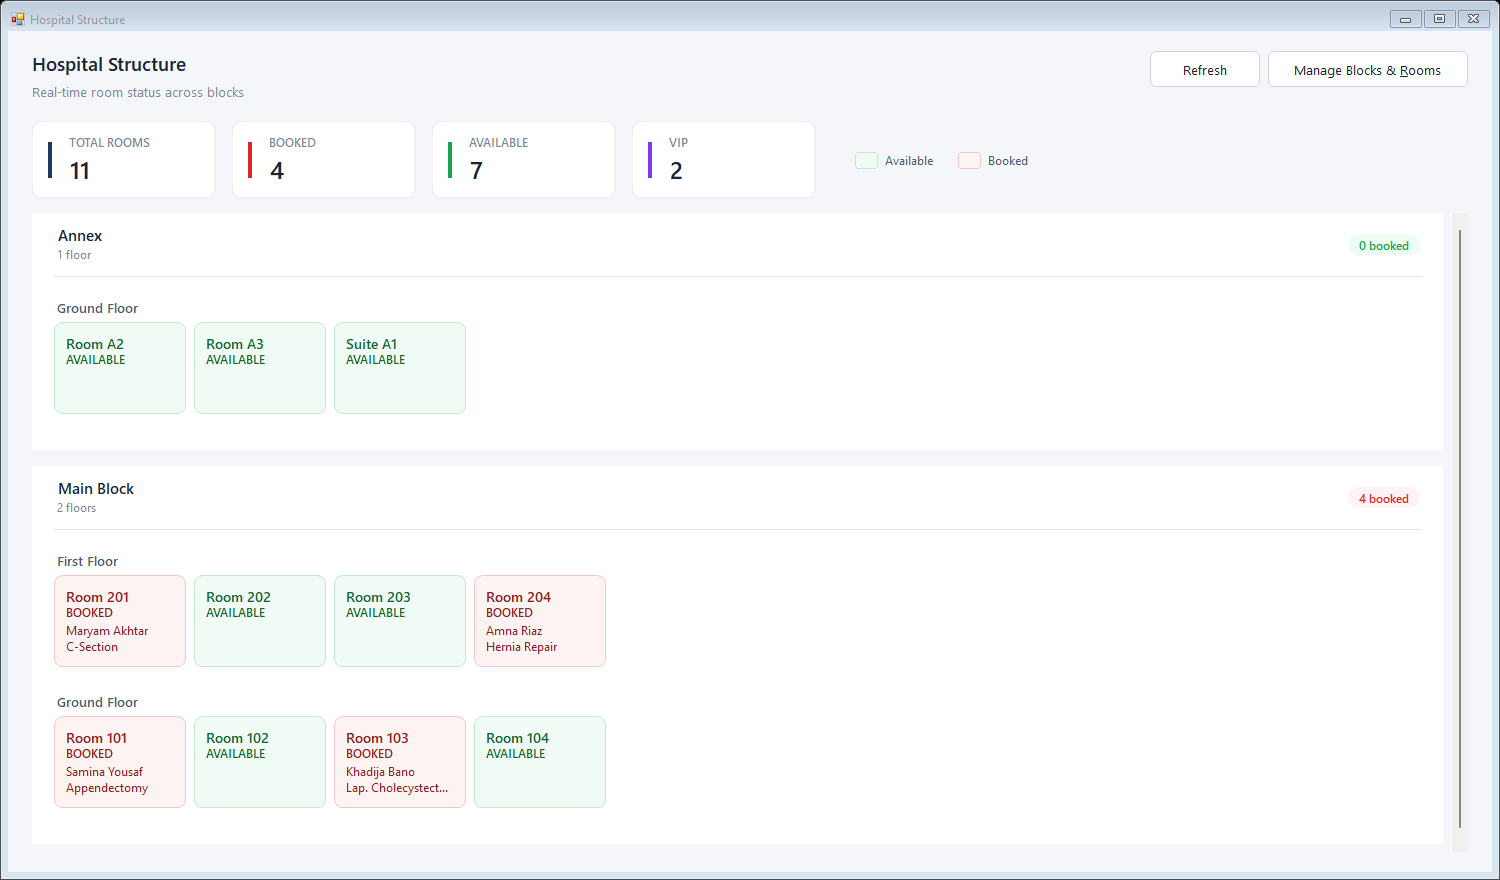Click the 'Booked' legend label

click(1008, 161)
